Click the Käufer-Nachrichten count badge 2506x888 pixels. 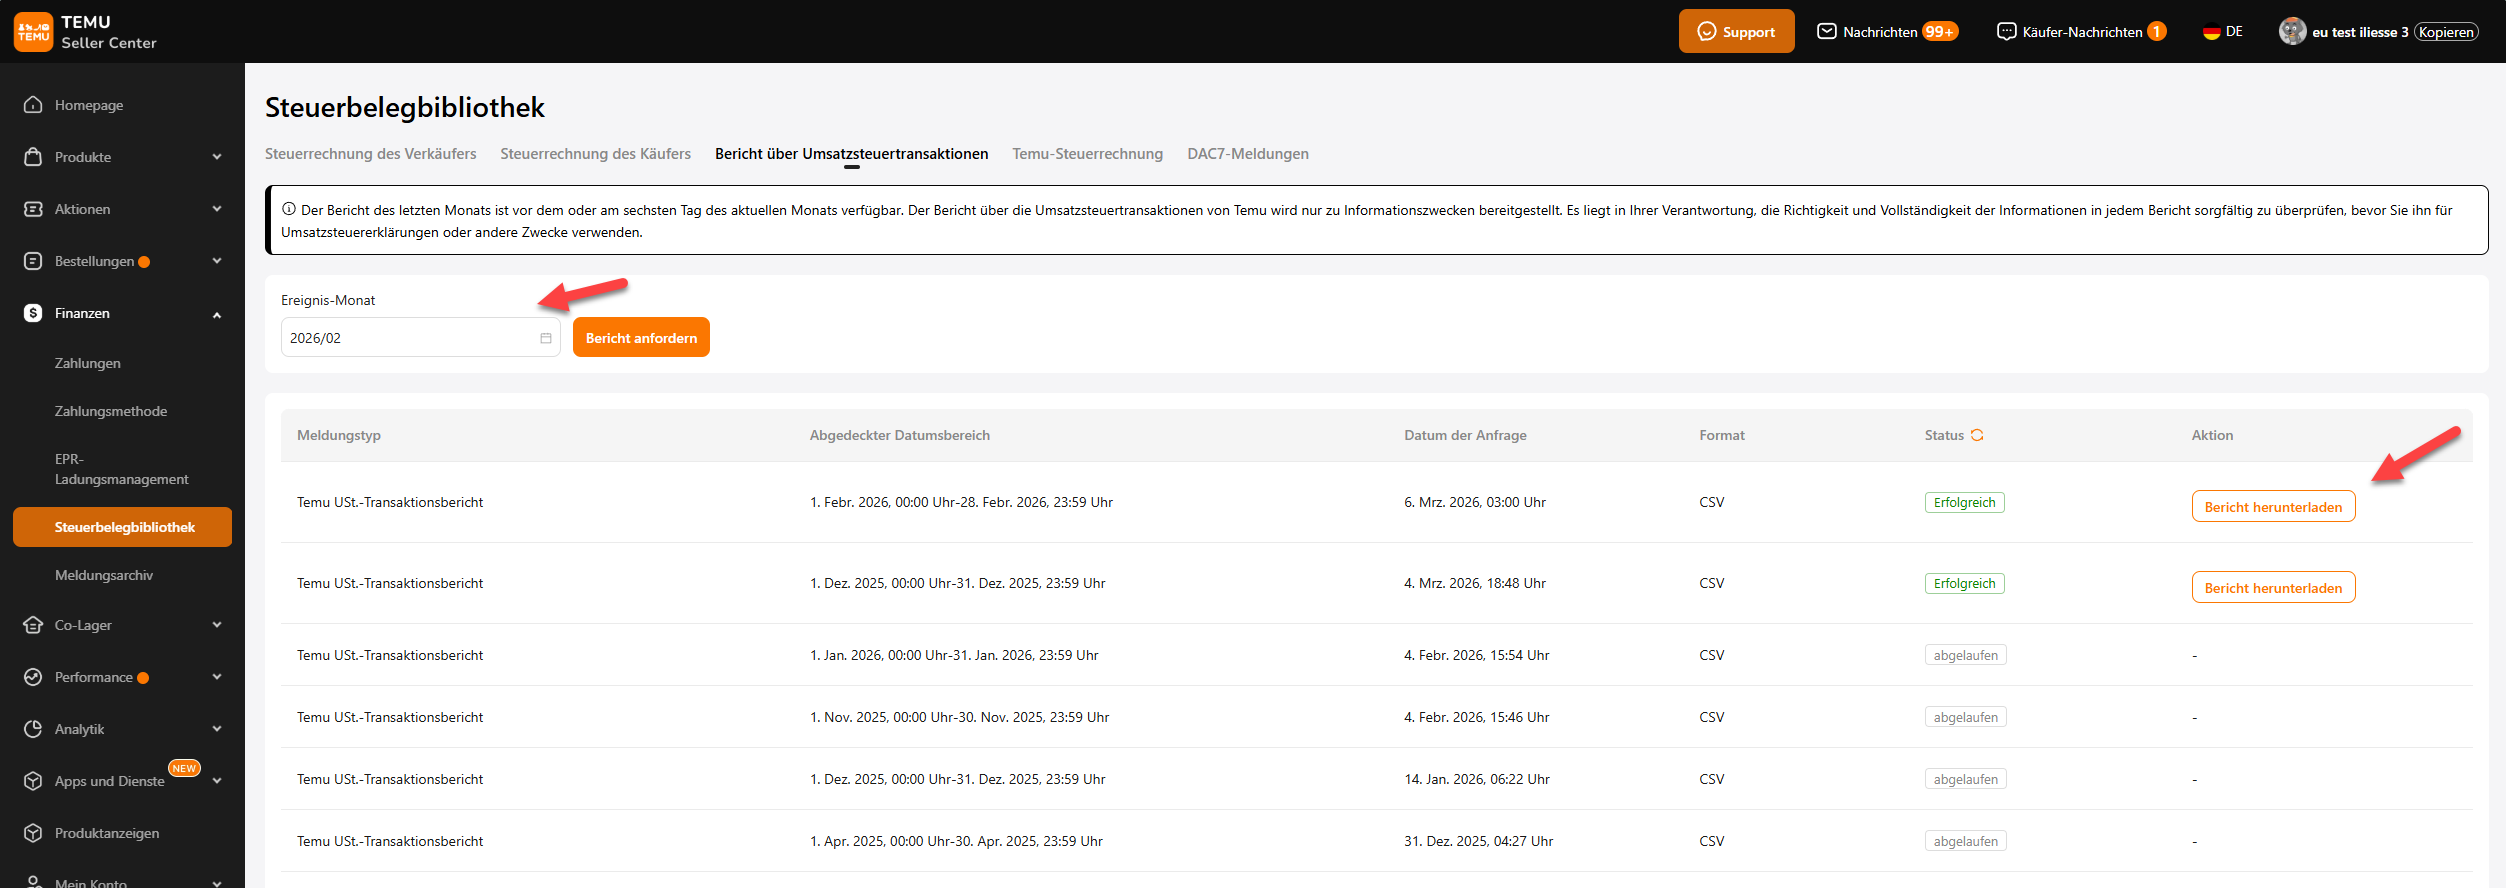[x=2157, y=32]
